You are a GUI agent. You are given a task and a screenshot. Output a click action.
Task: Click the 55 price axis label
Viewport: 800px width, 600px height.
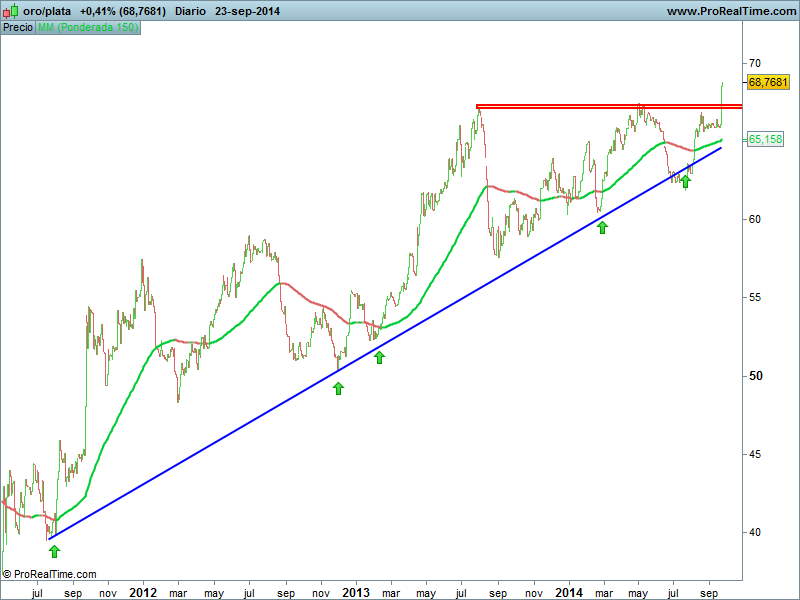click(x=755, y=297)
